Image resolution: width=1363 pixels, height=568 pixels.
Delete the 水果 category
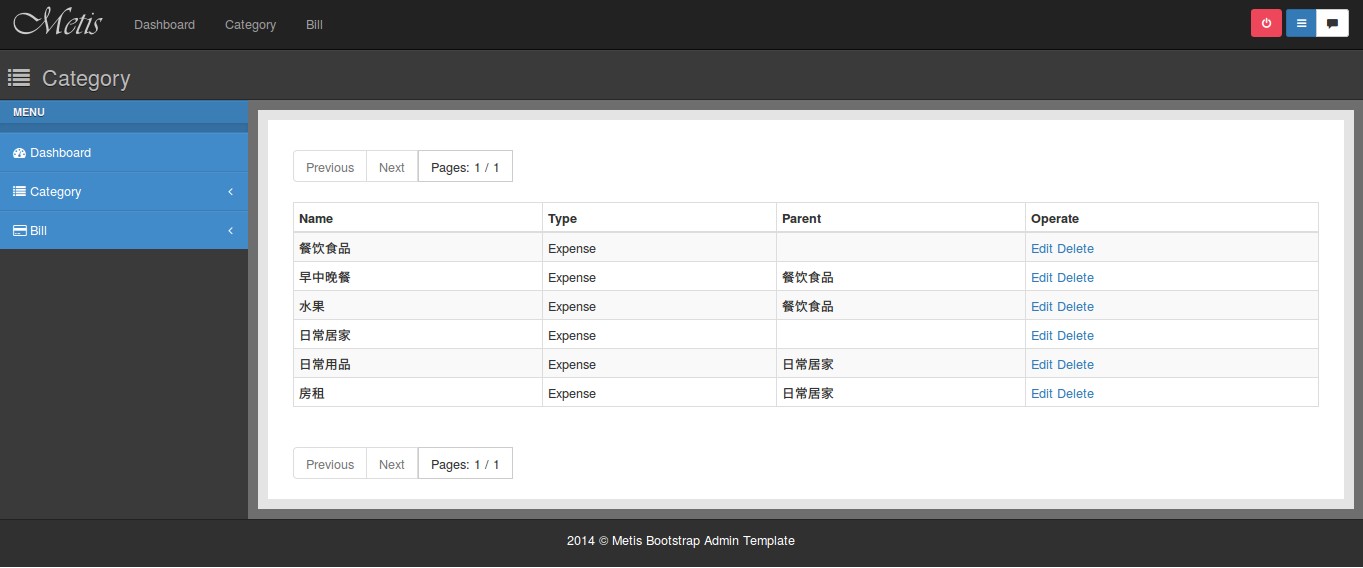[1075, 306]
